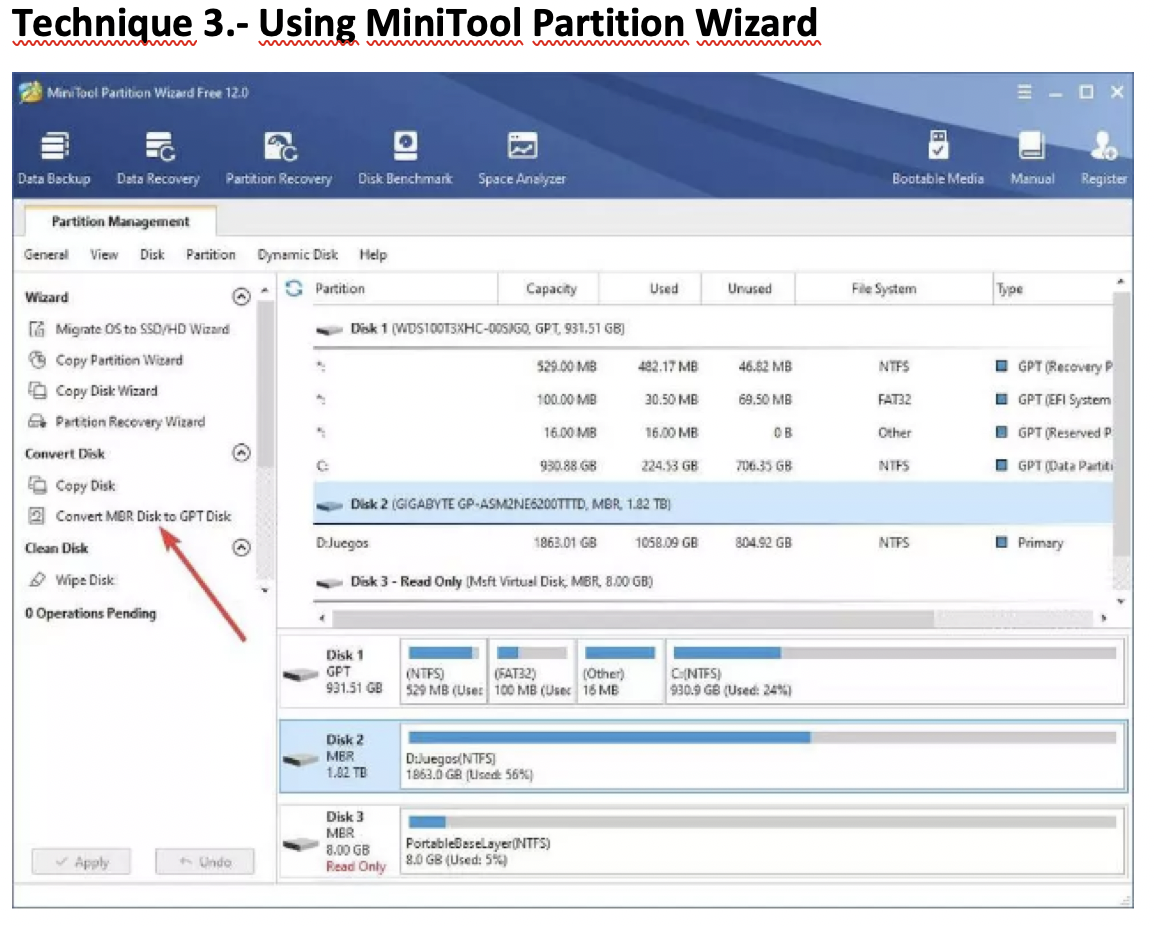Click the Apply button
This screenshot has width=1154, height=926.
[81, 861]
